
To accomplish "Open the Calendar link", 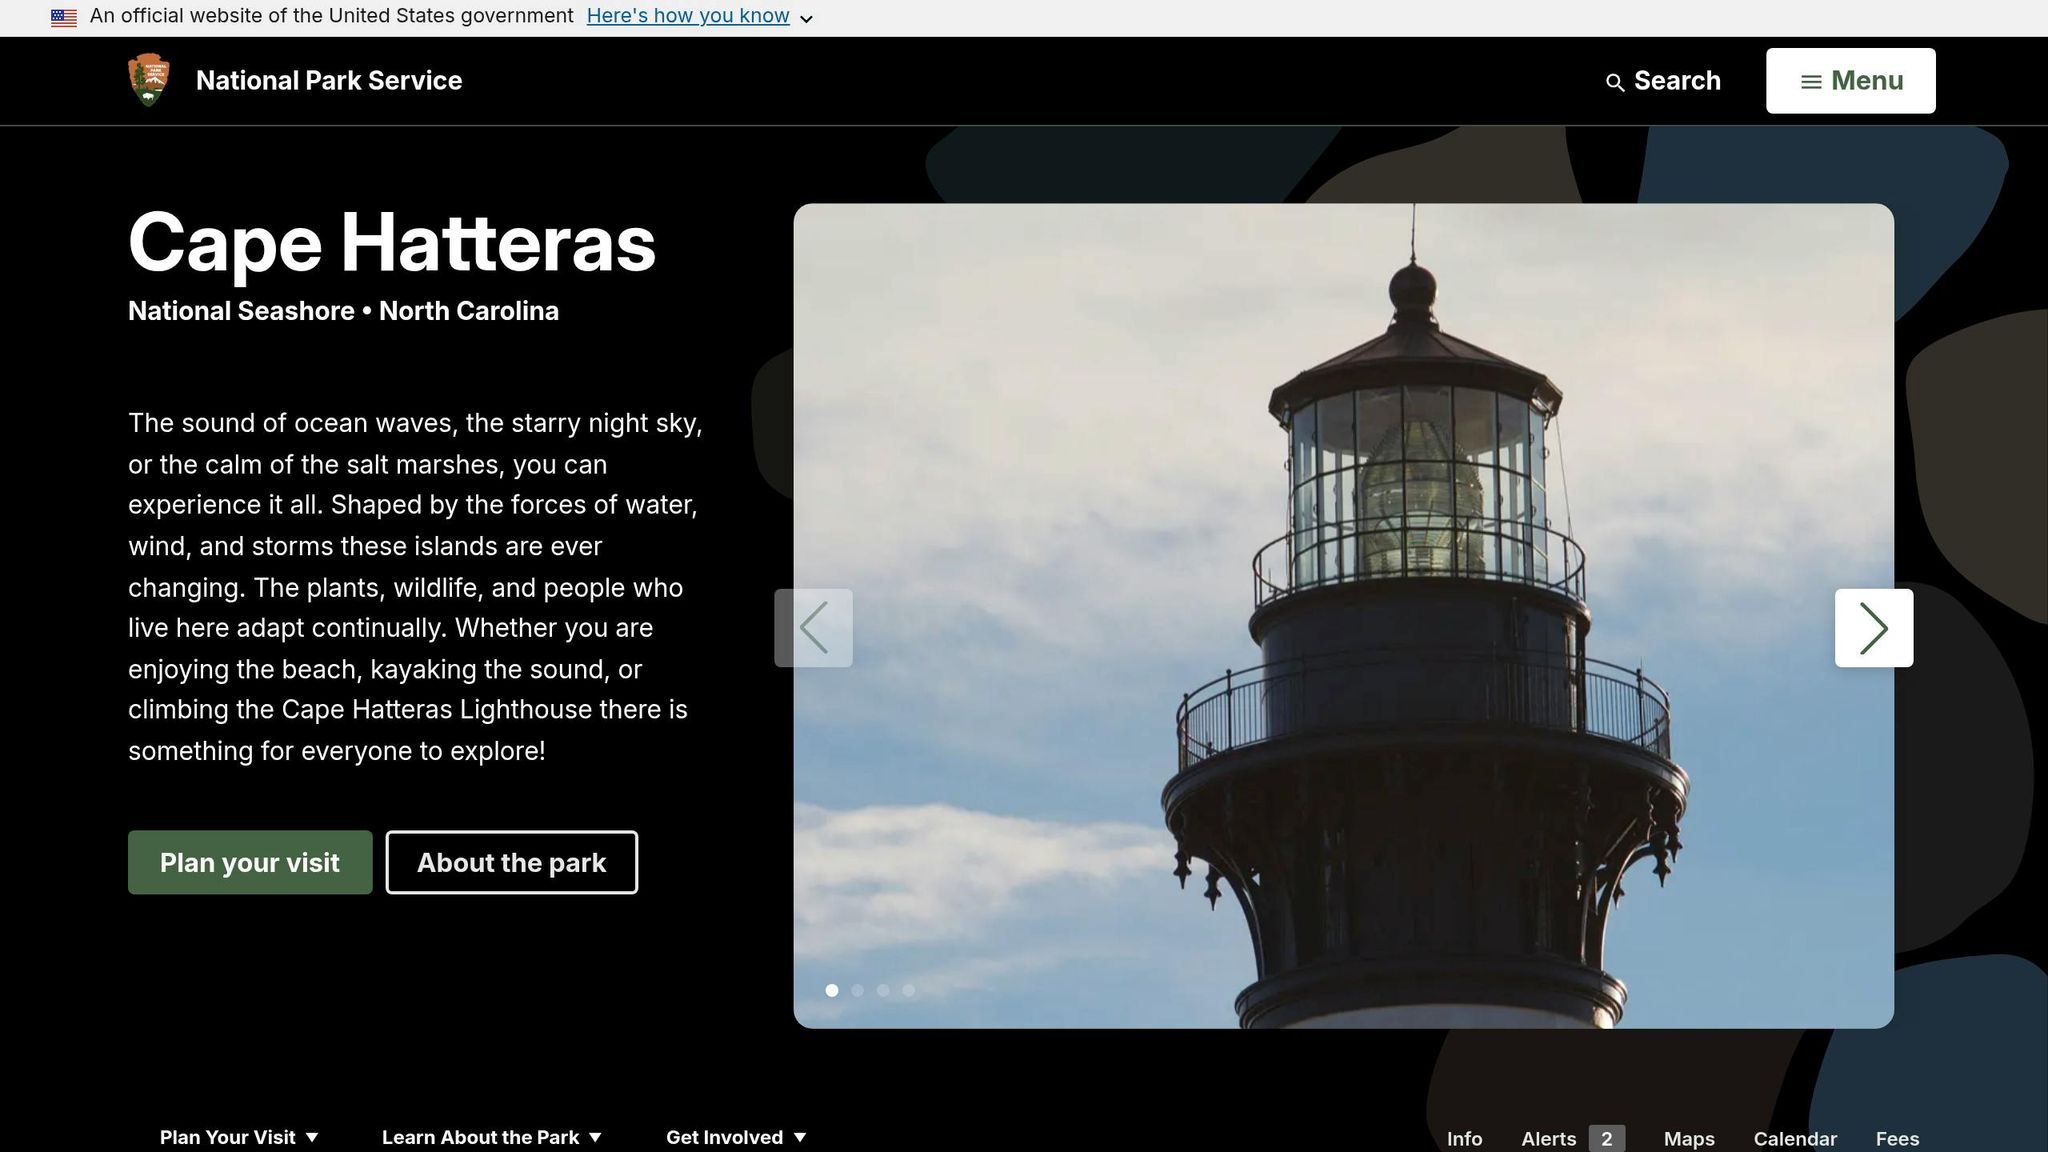I will (x=1795, y=1139).
